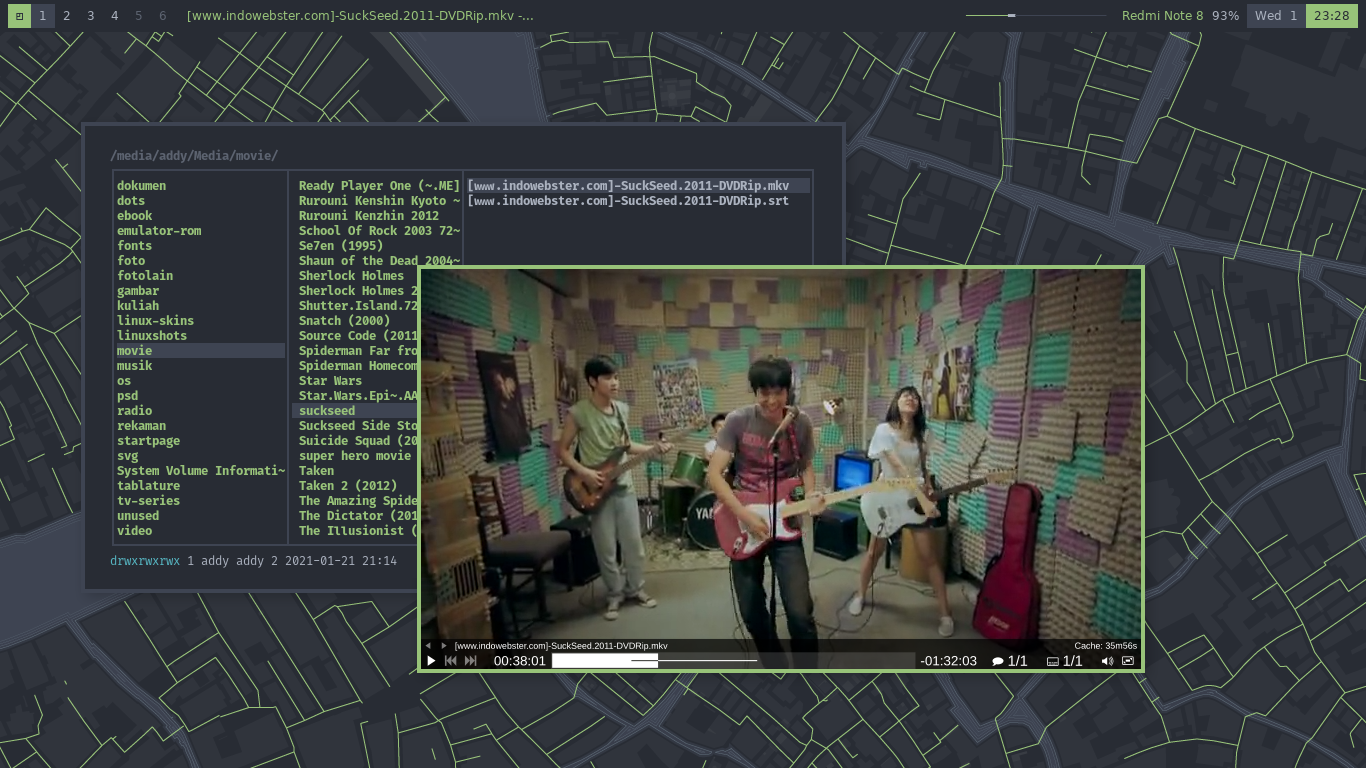The image size is (1366, 768).
Task: Click the play button in the video player
Action: click(431, 661)
